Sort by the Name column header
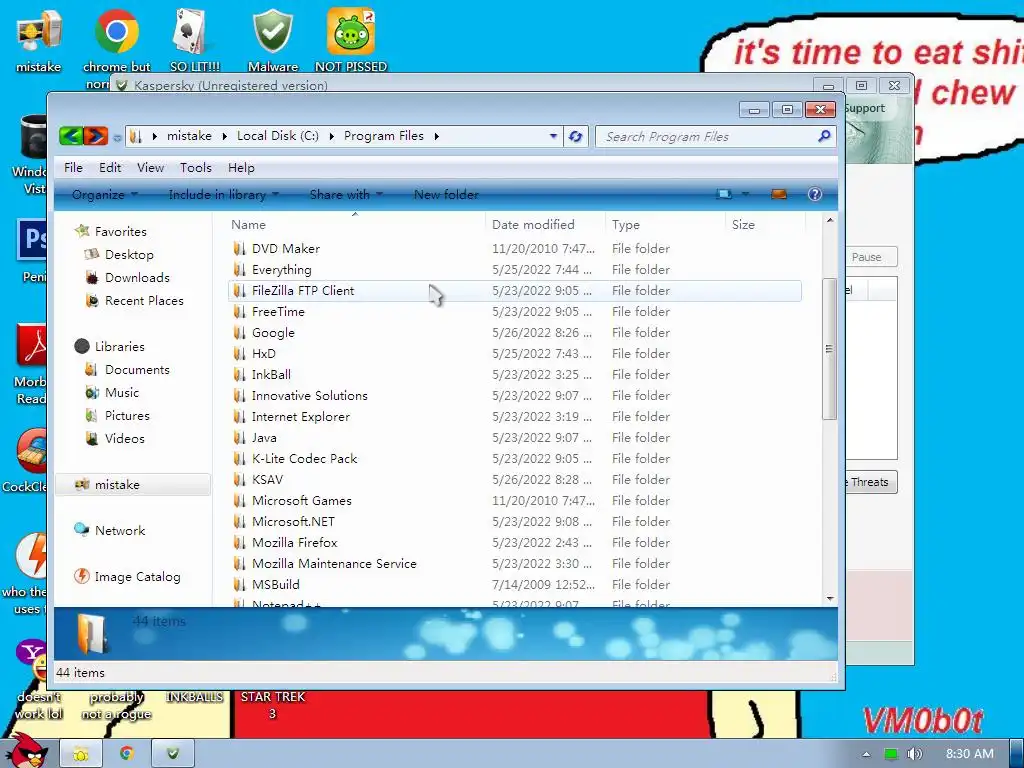Screen dimensions: 1024x768 [x=355, y=225]
